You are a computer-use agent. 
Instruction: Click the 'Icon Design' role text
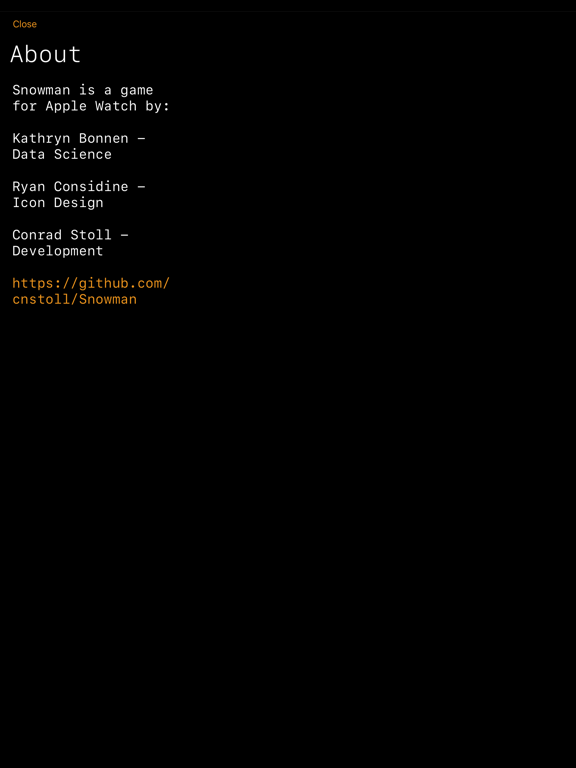(58, 202)
